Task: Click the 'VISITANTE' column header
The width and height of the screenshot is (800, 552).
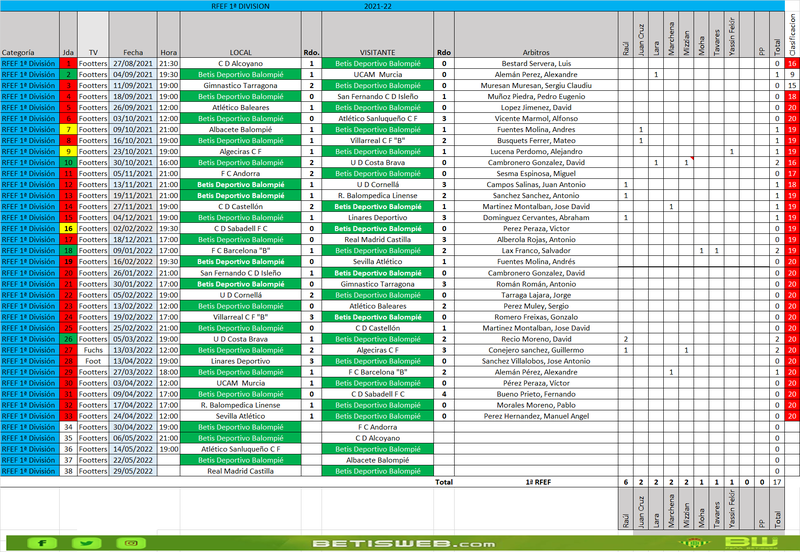Action: click(x=378, y=34)
